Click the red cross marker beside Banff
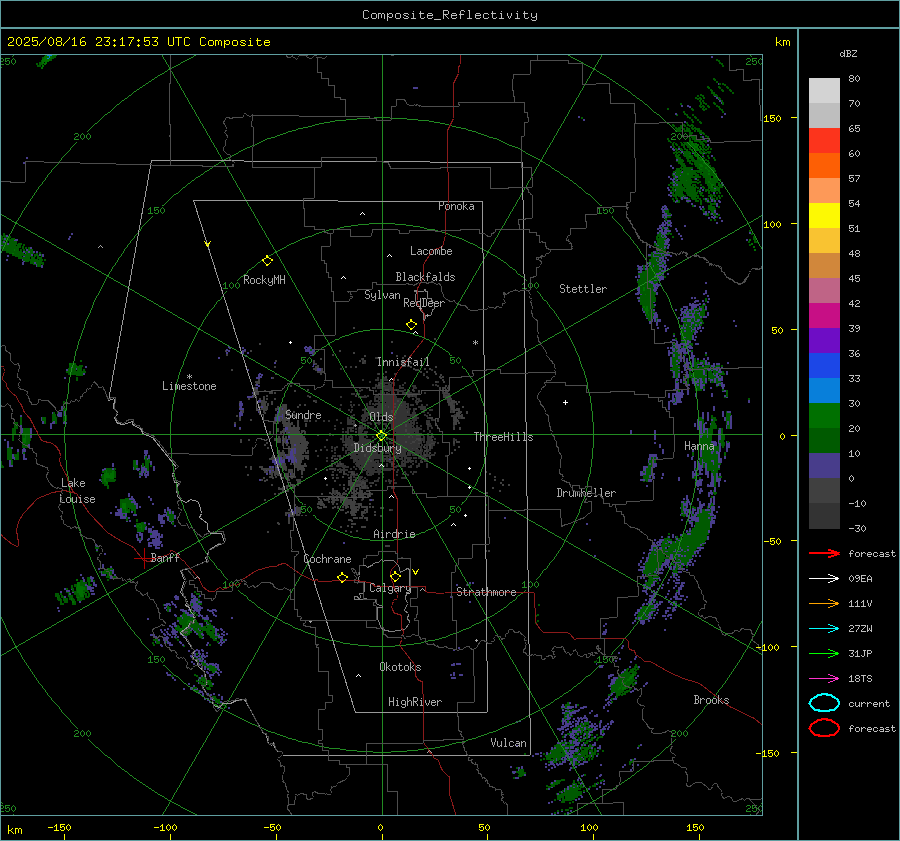 click(x=142, y=558)
